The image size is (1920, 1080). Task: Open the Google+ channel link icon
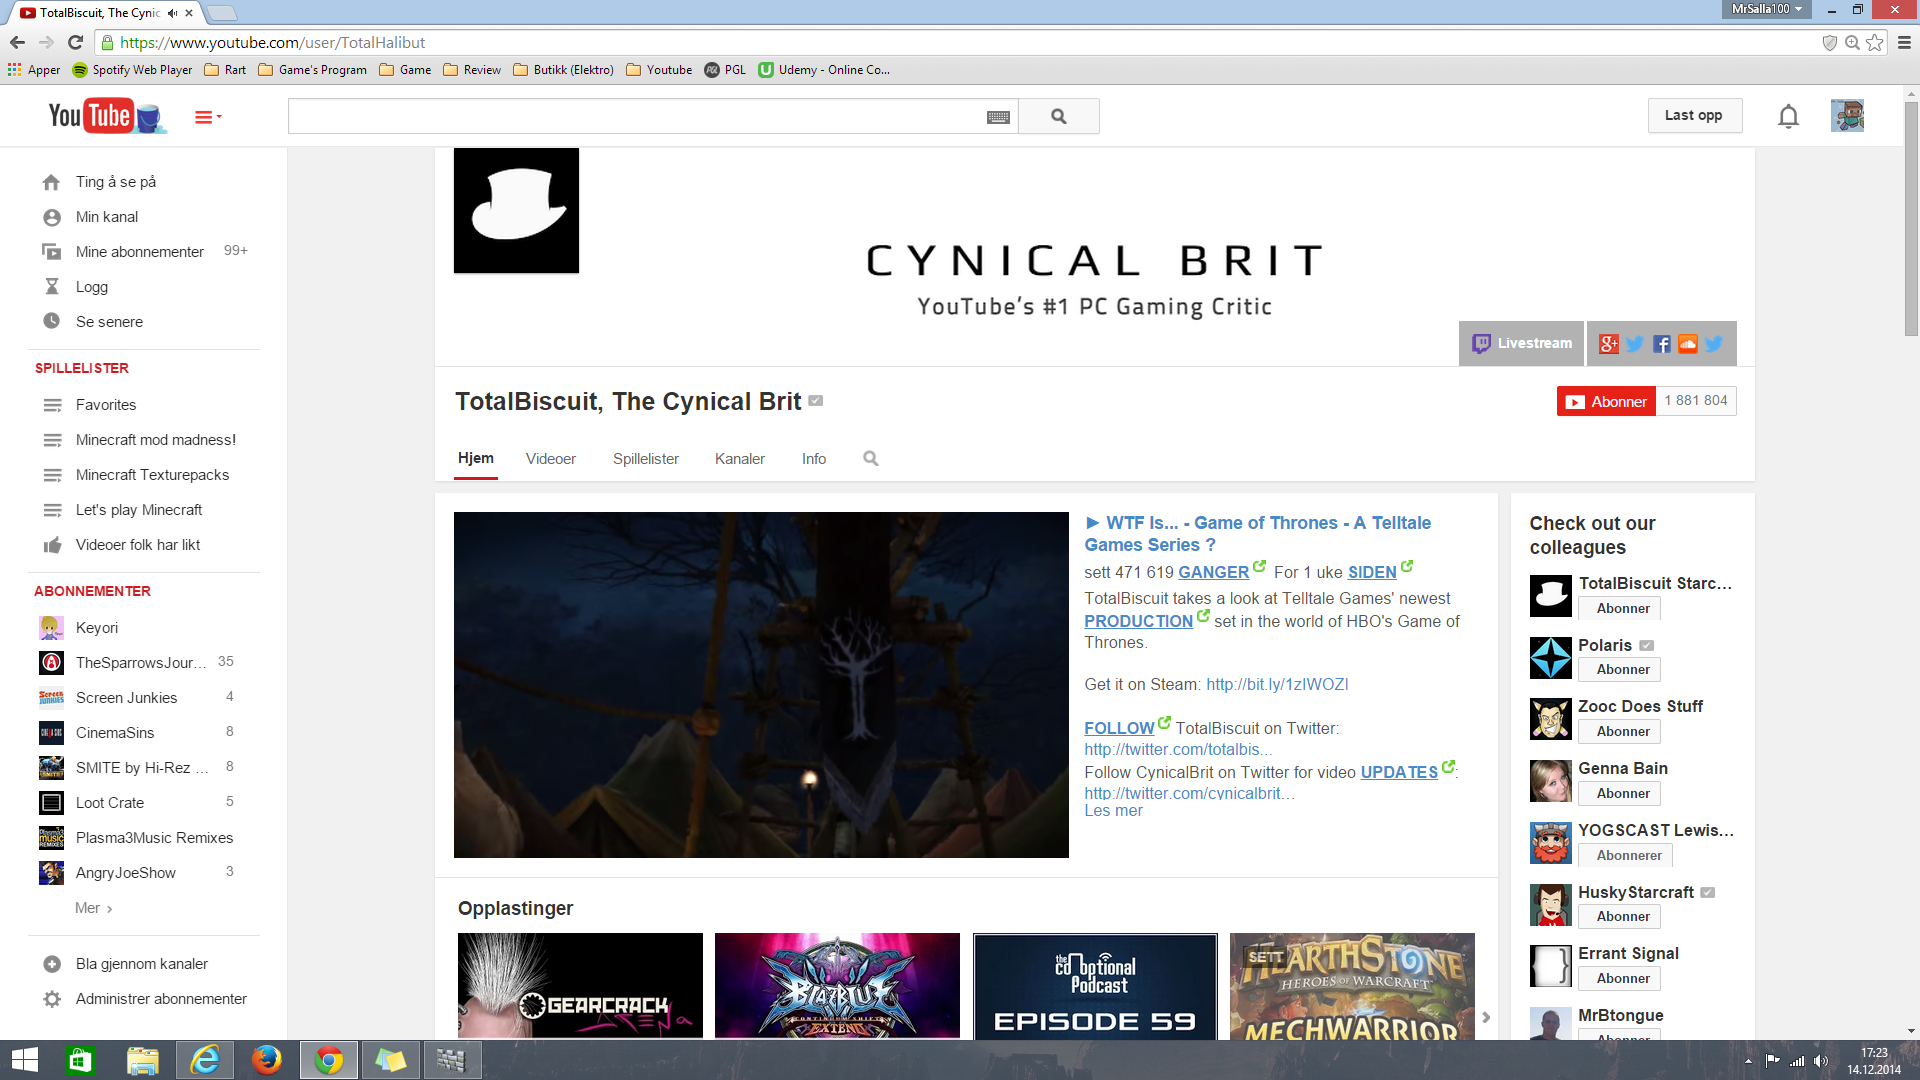[x=1608, y=344]
